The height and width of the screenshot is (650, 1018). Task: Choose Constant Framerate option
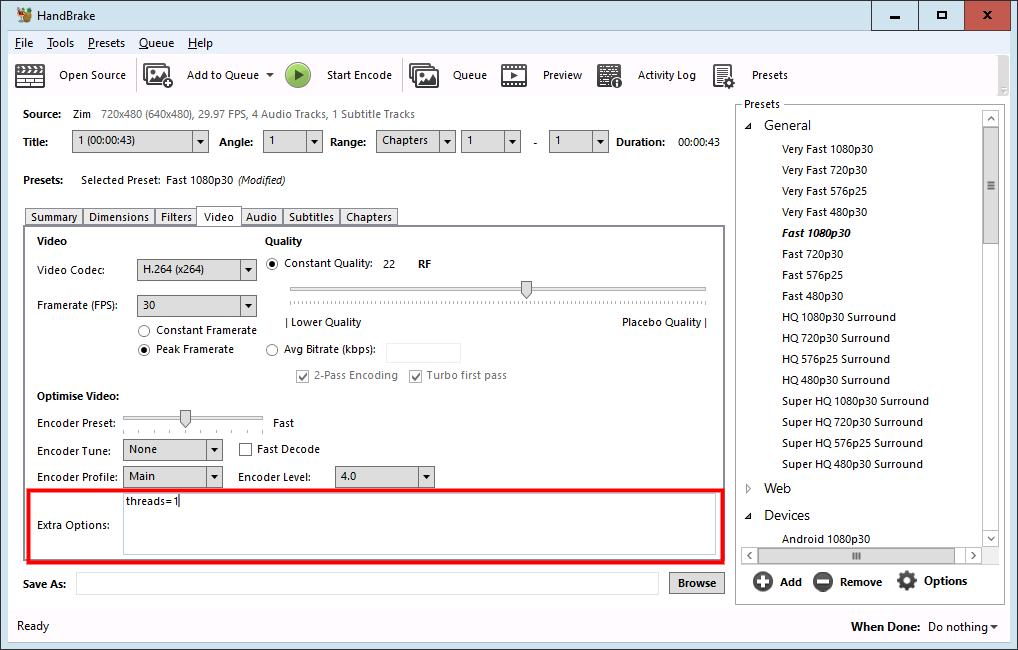[x=144, y=331]
